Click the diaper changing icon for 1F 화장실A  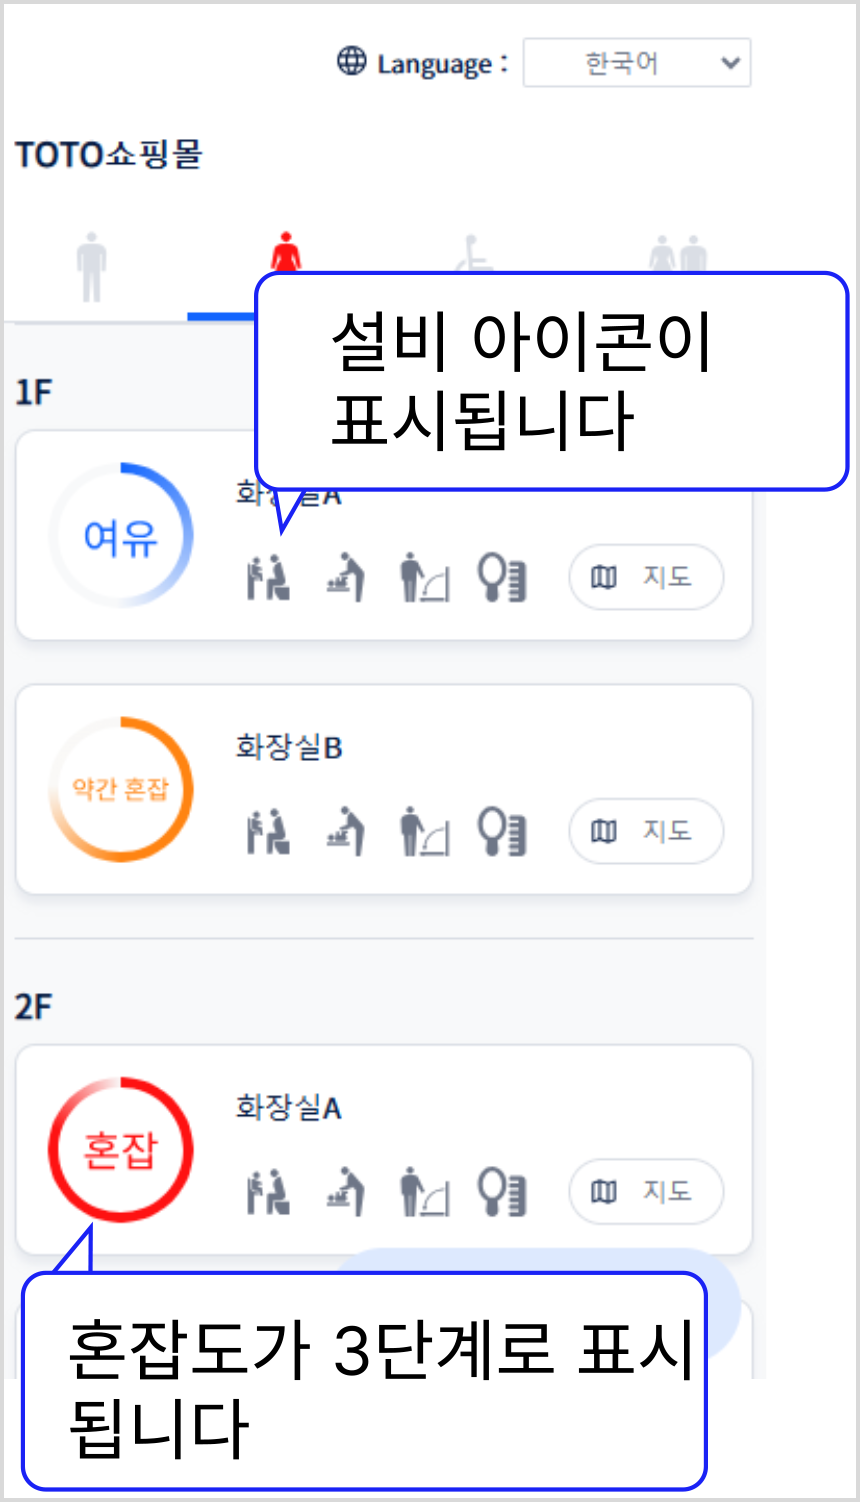point(346,578)
